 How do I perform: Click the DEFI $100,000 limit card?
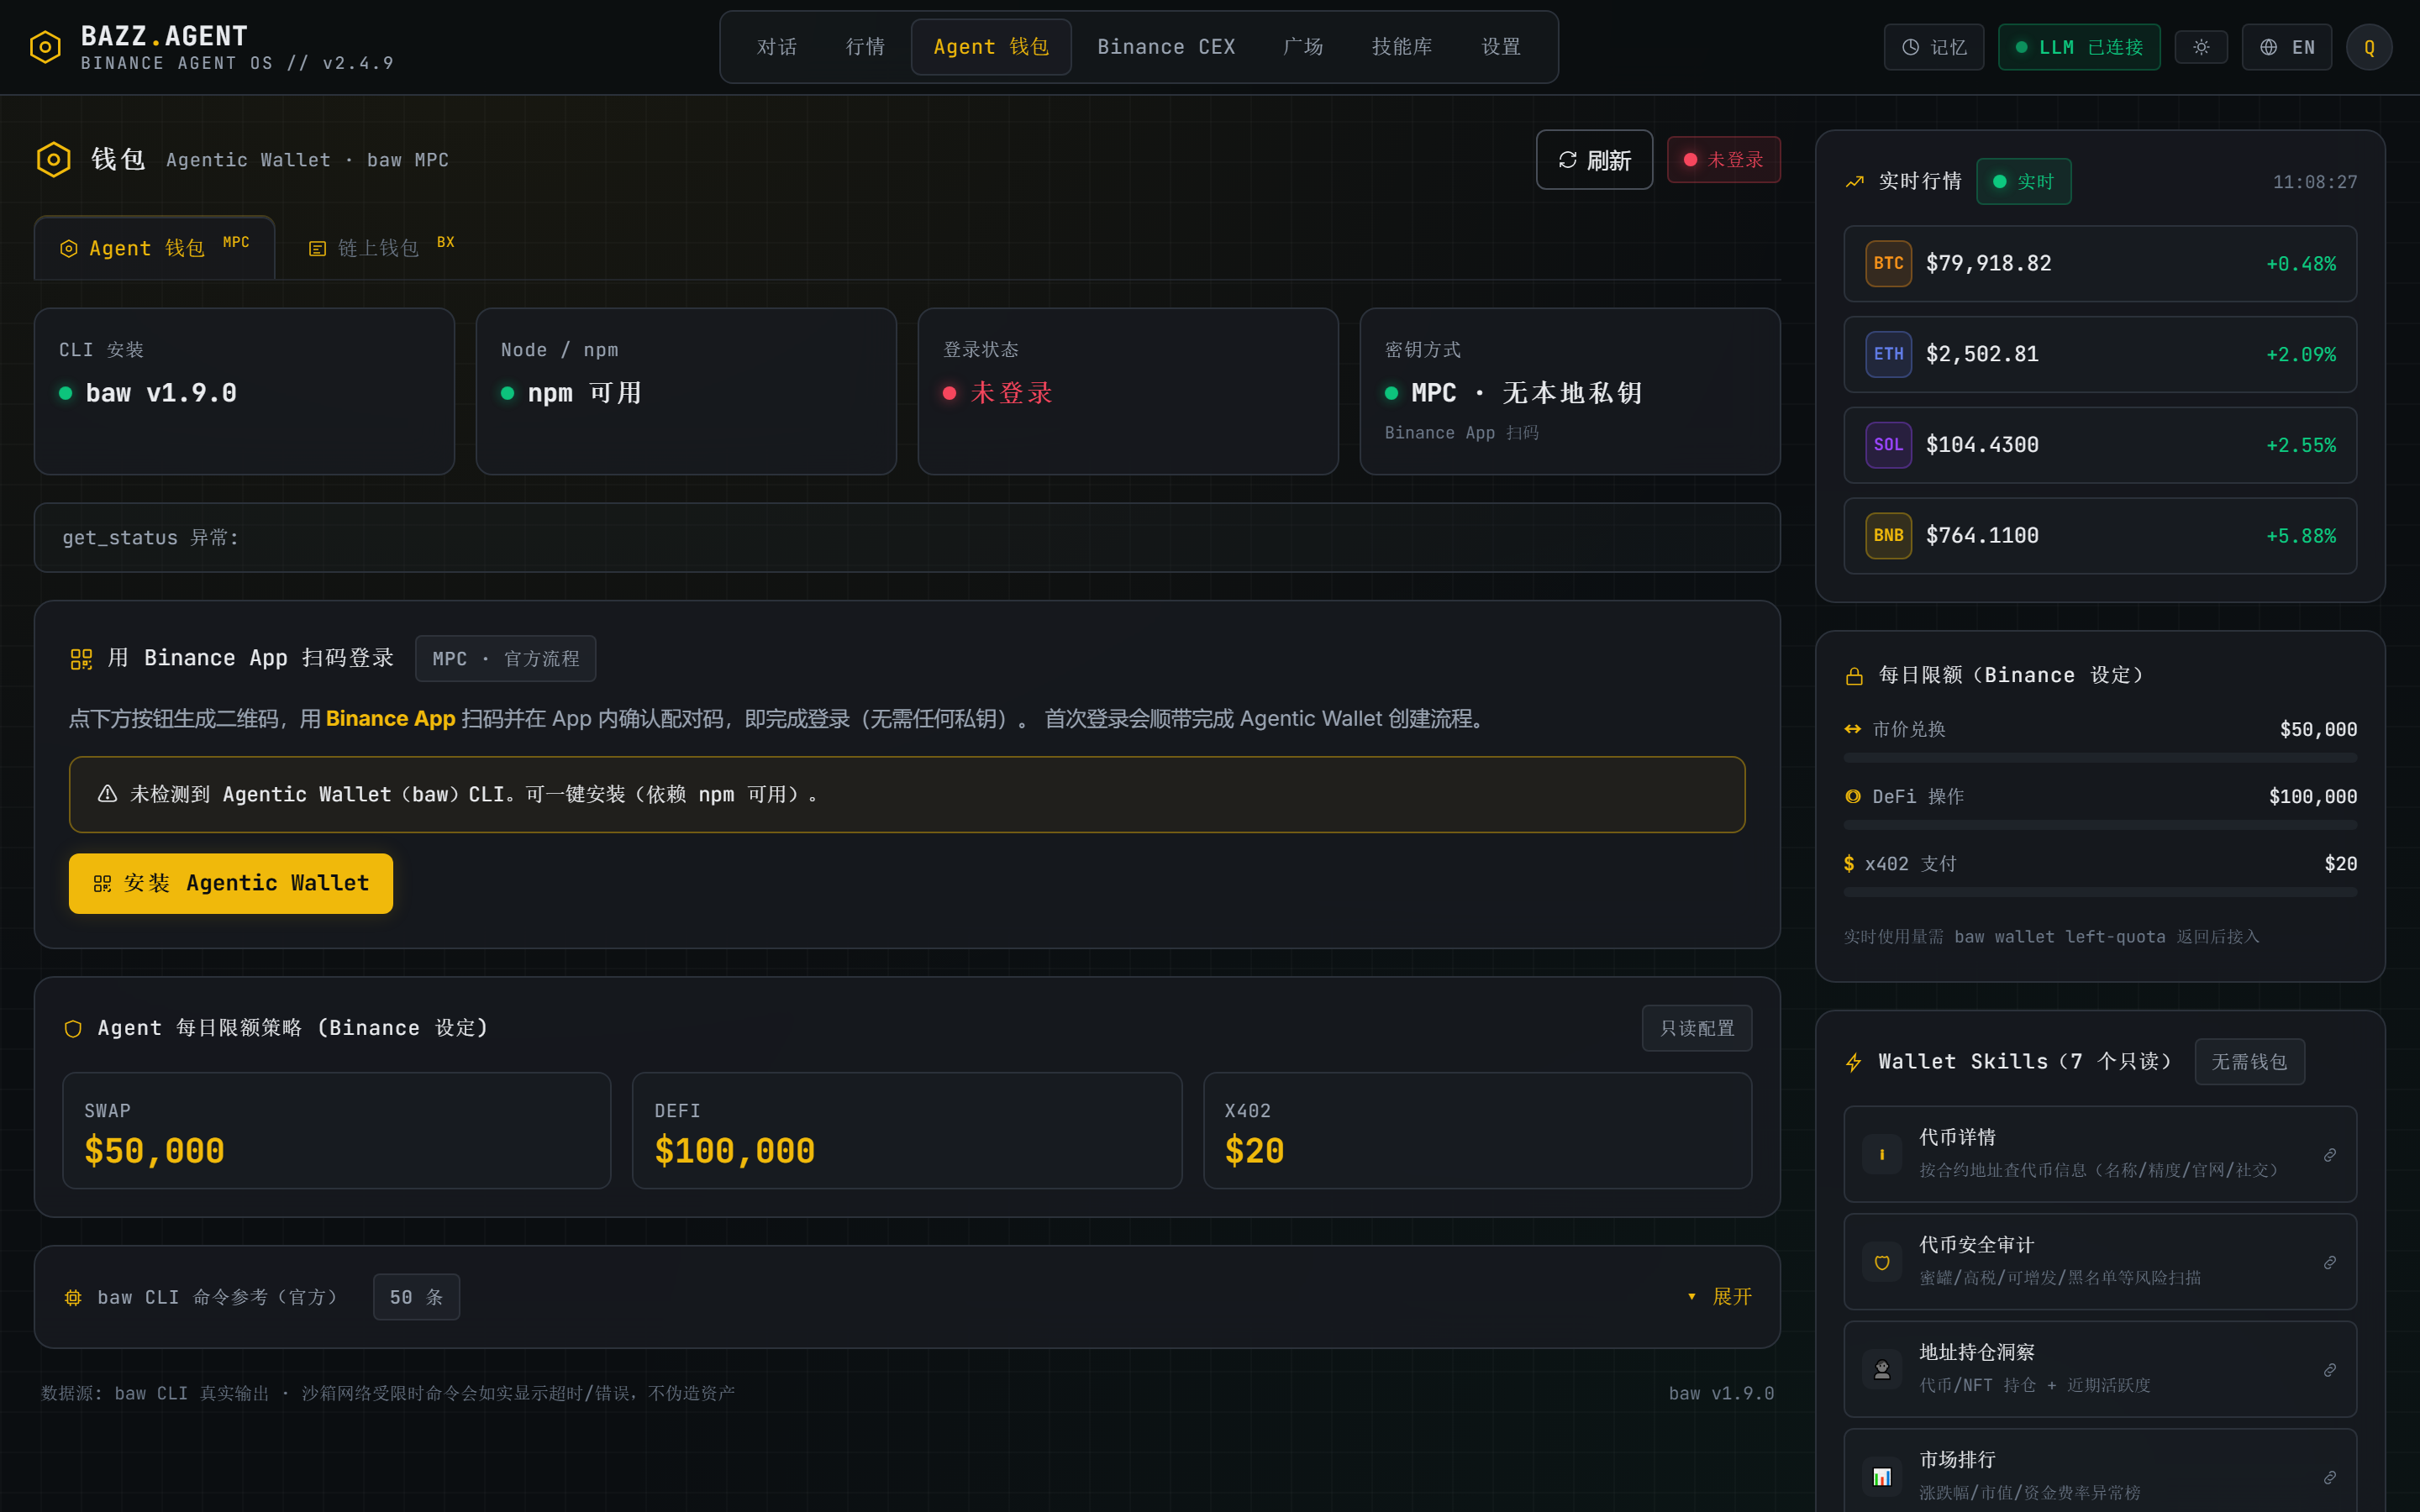907,1131
